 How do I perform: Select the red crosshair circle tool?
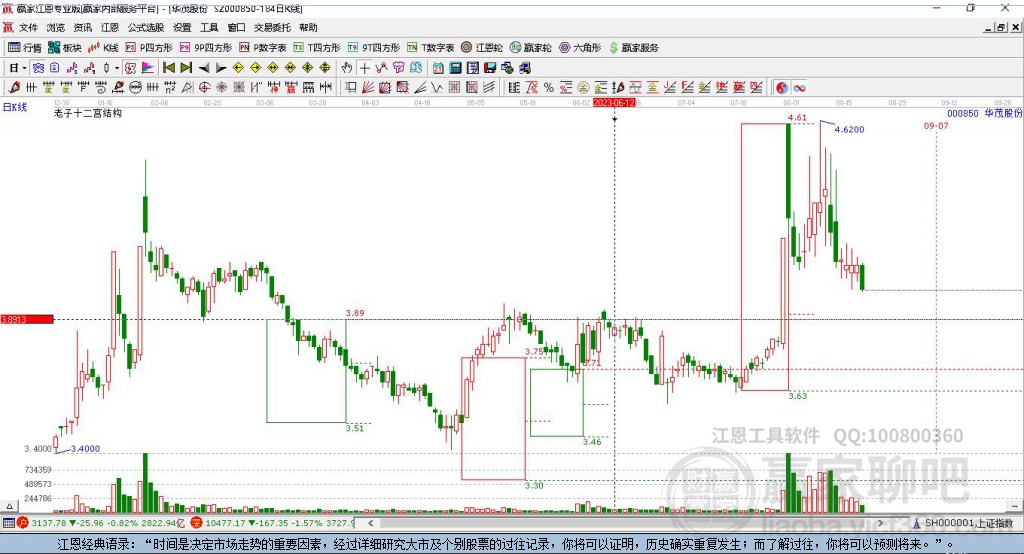point(204,87)
